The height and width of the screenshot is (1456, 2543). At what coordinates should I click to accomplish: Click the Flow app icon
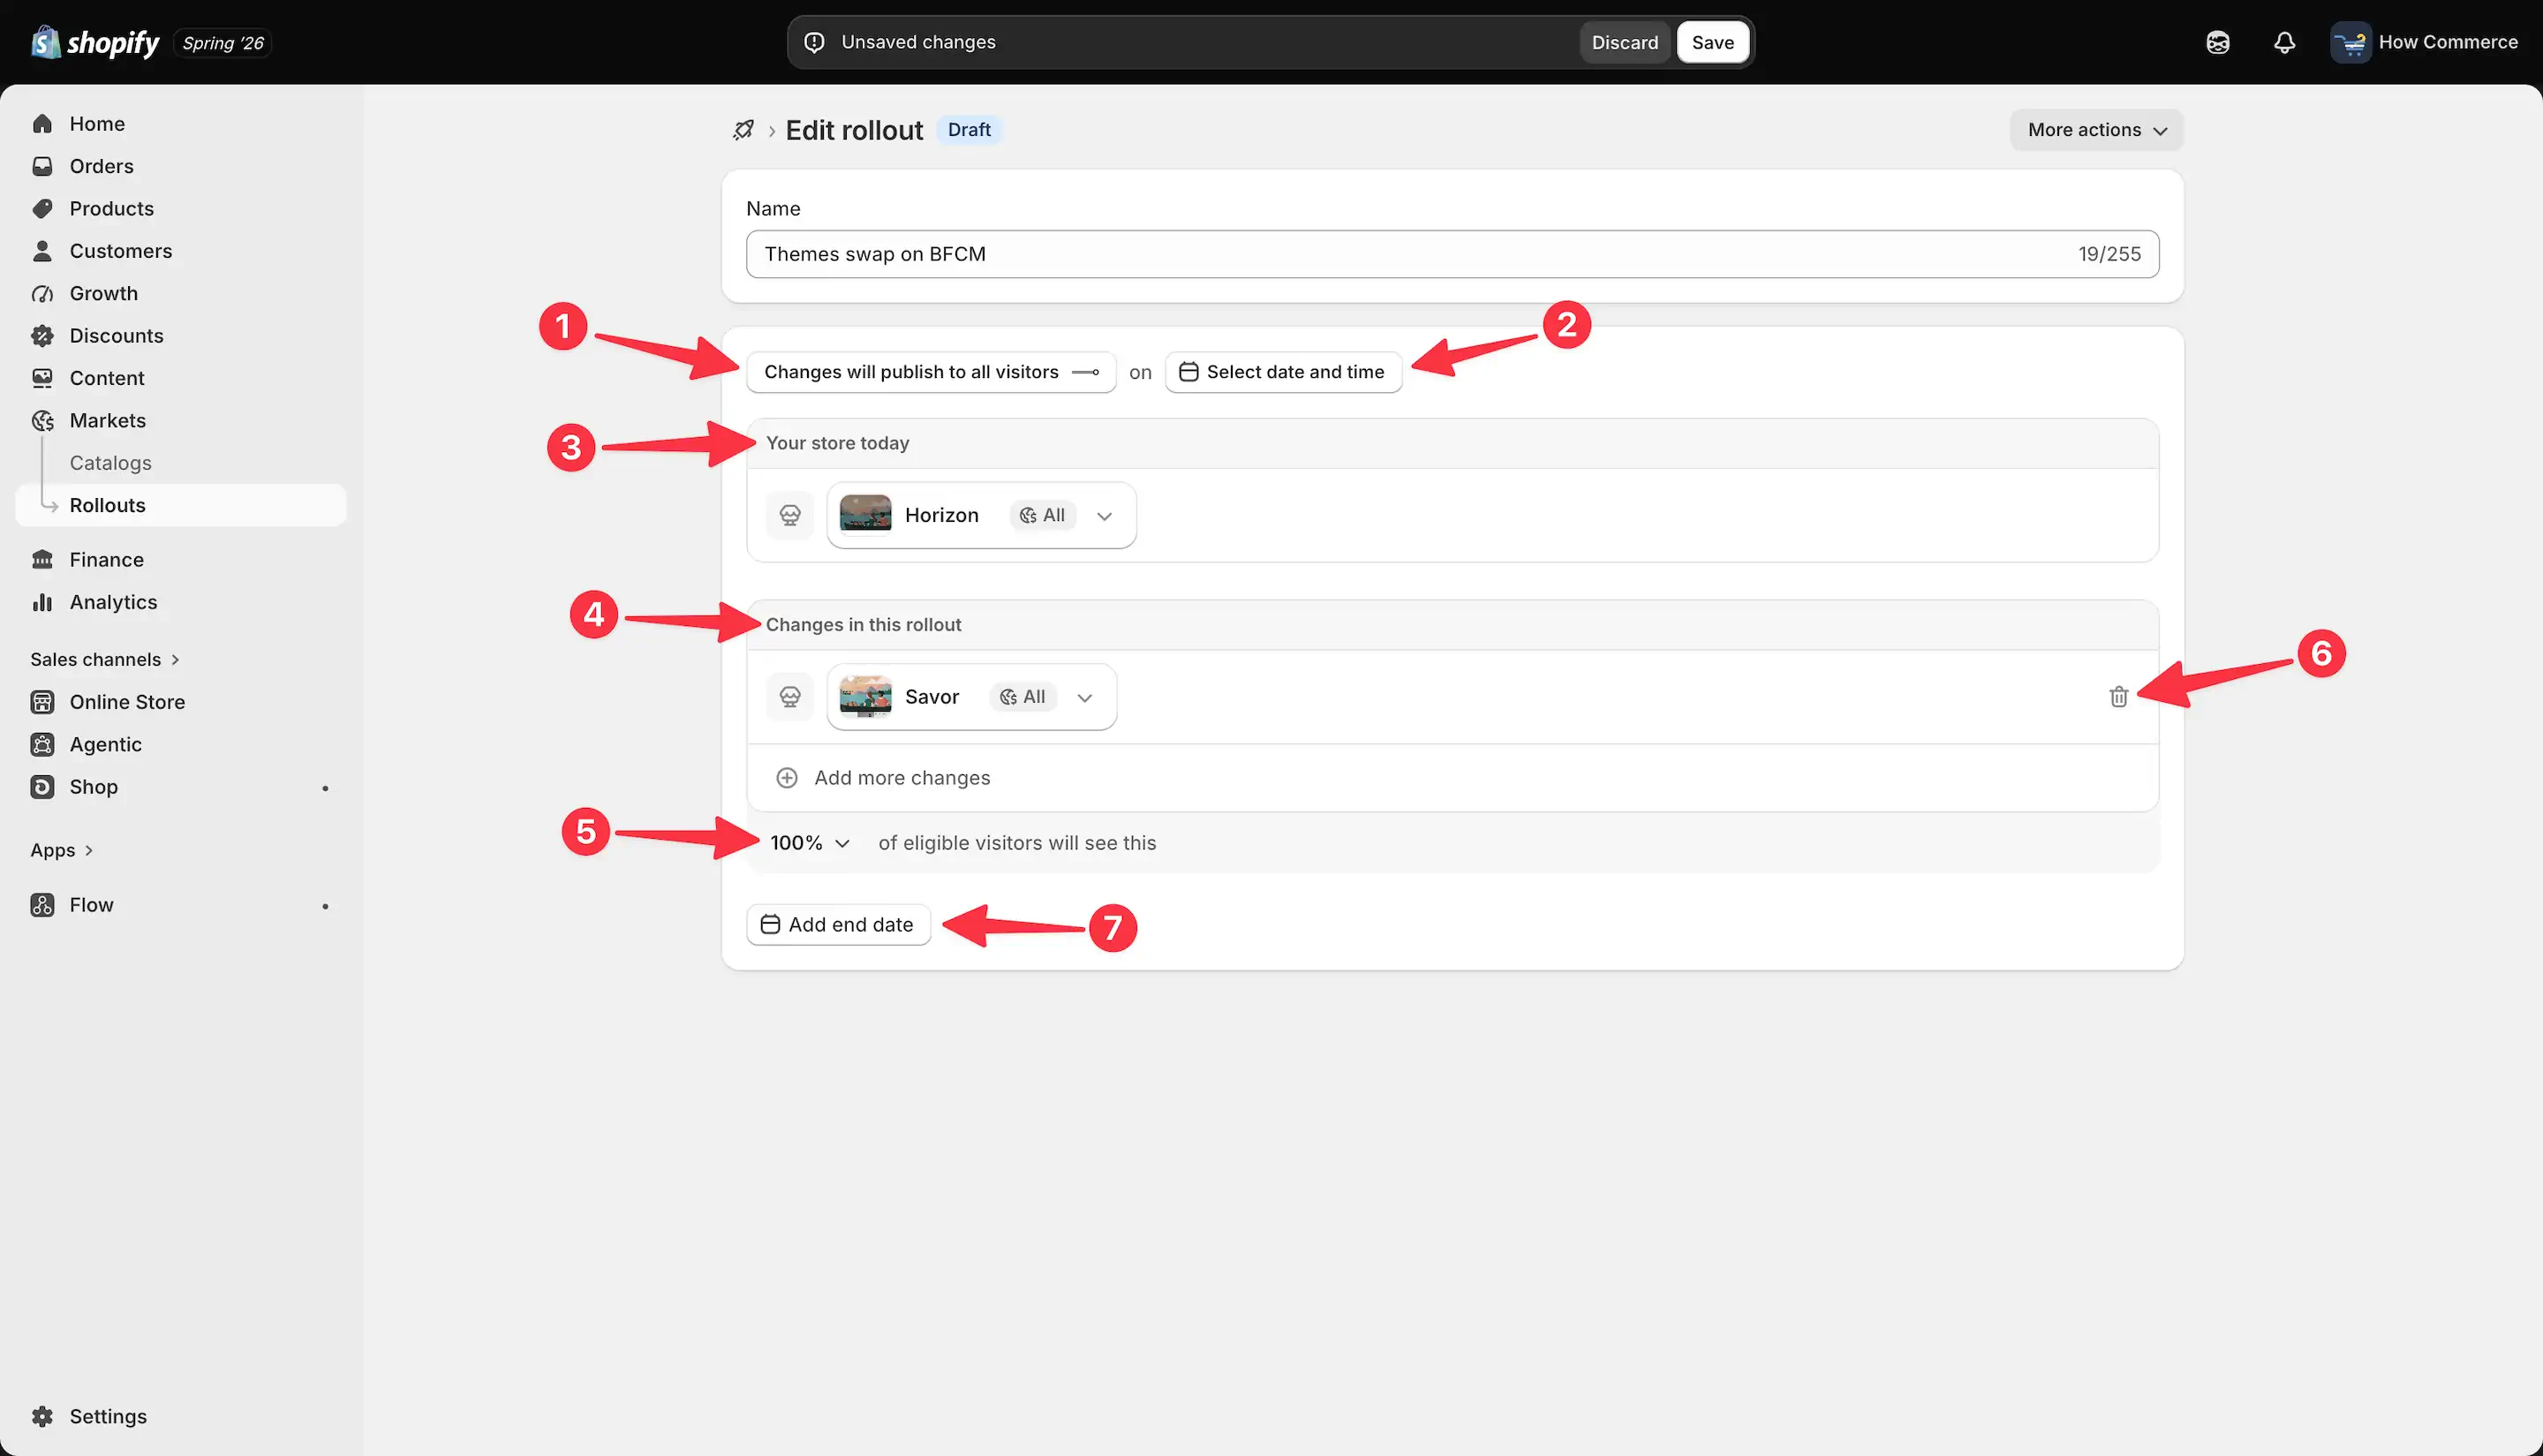point(42,905)
